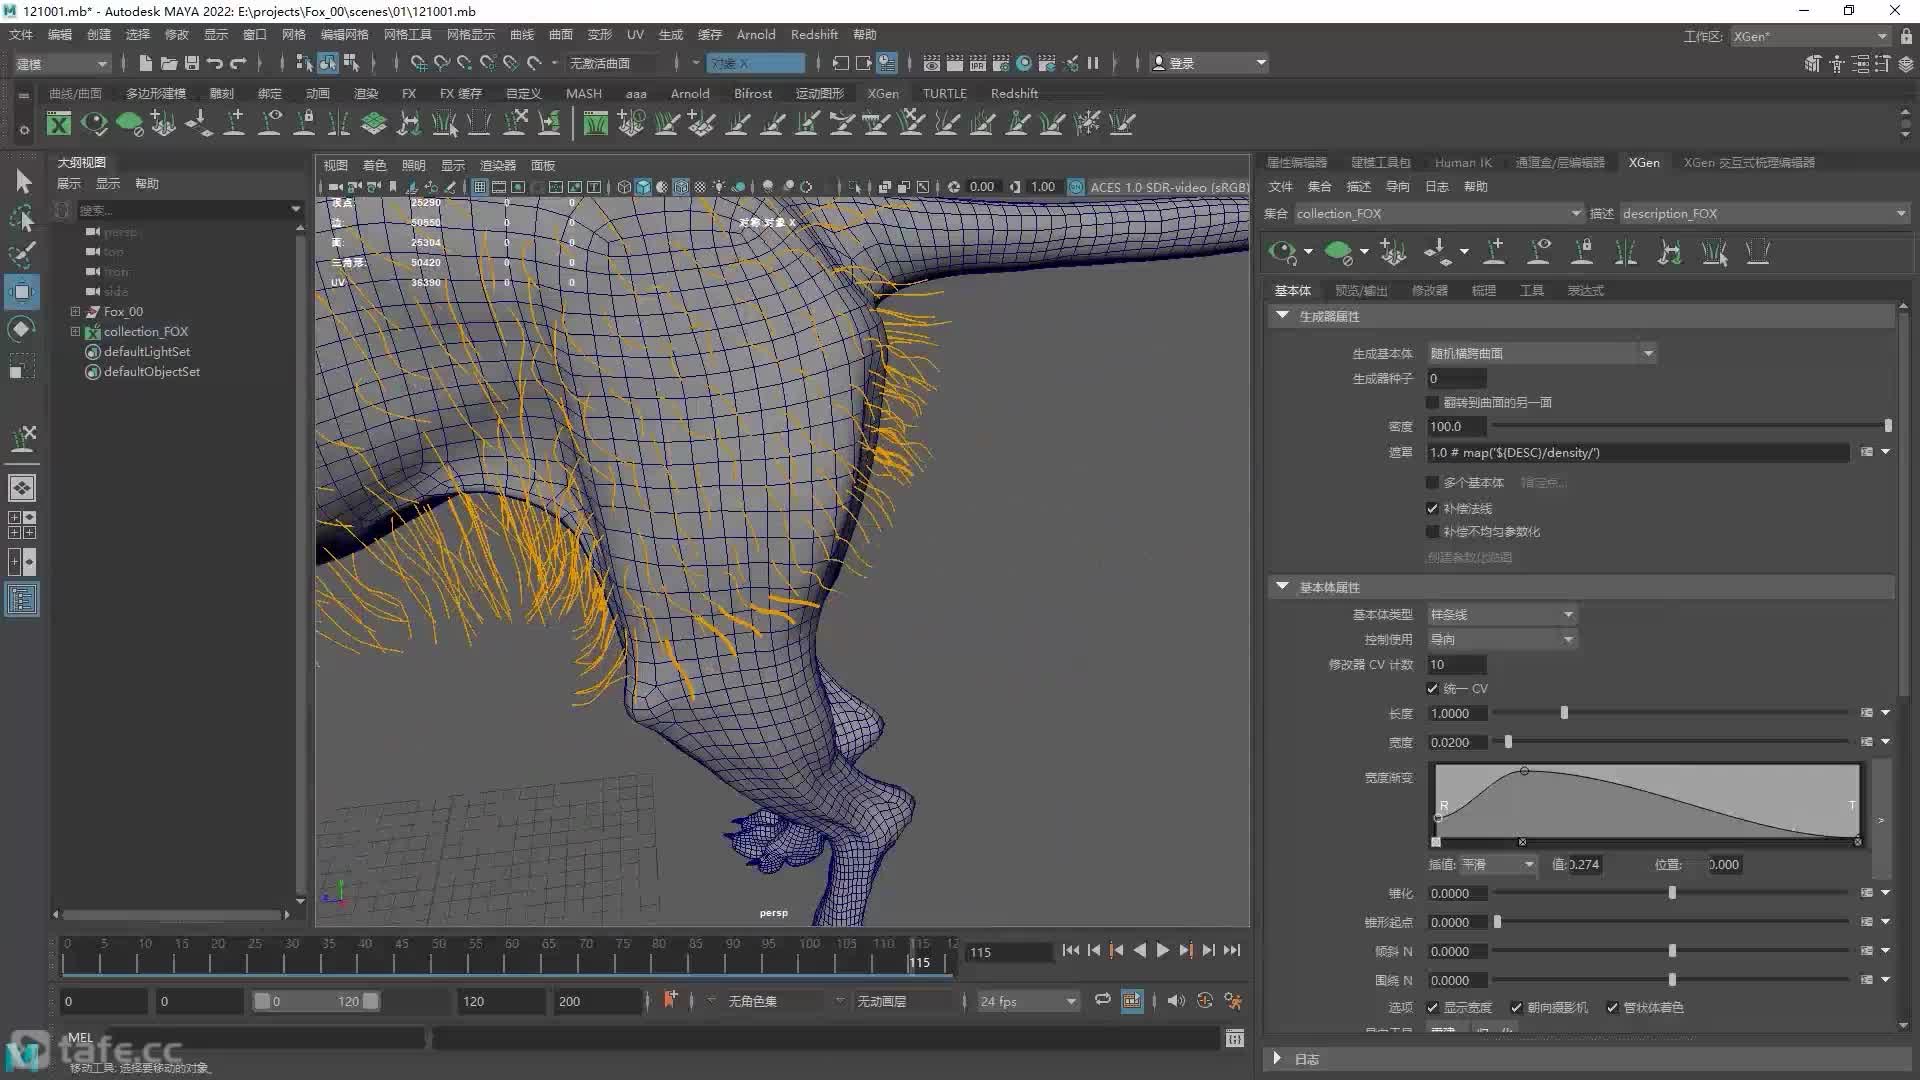Select the Select tool arrow in toolbox
Viewport: 1920px width, 1080px height.
[23, 181]
